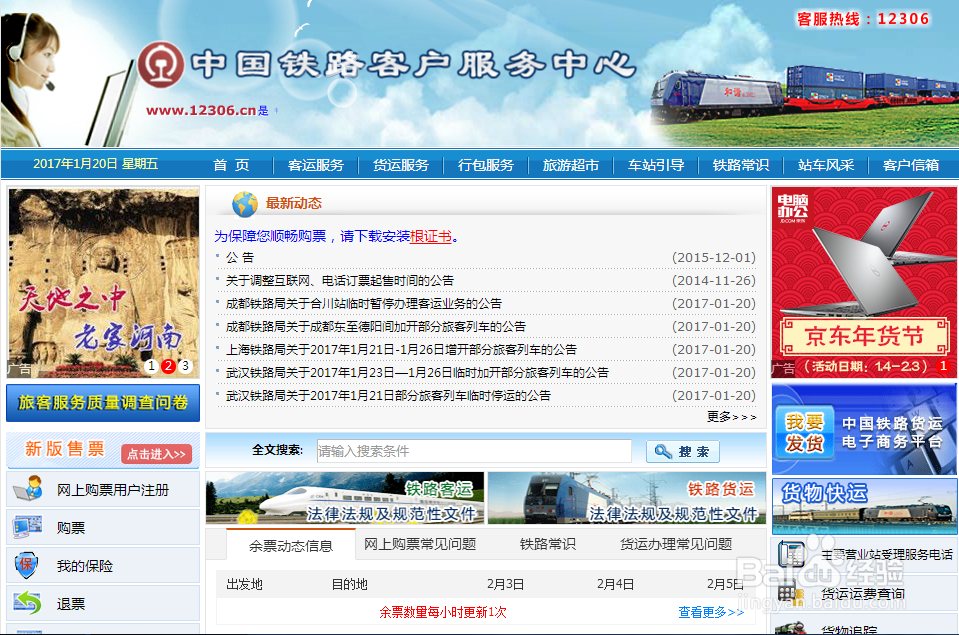This screenshot has height=635, width=959.
Task: Click the 目的地 column header
Action: [x=349, y=584]
